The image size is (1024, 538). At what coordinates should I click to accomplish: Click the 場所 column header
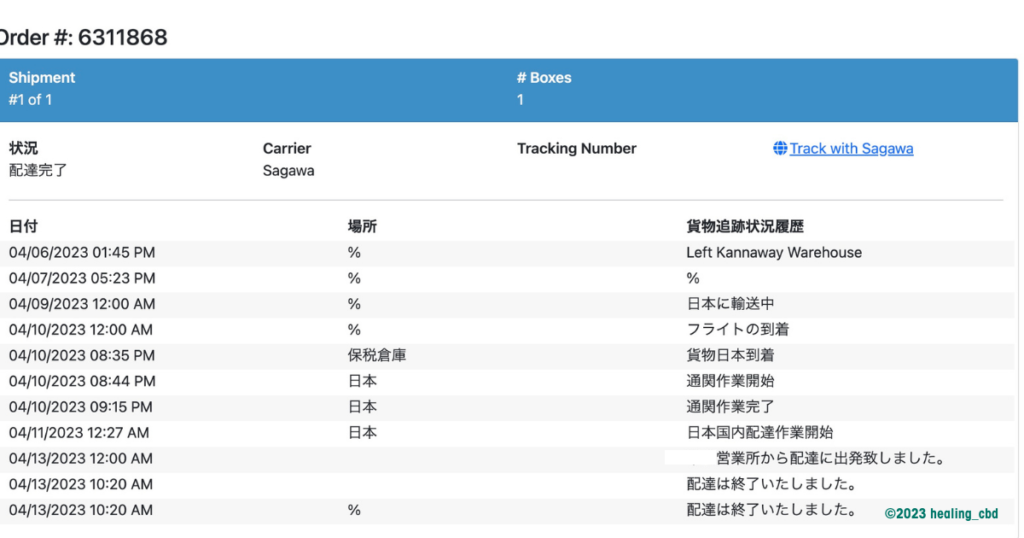(362, 227)
